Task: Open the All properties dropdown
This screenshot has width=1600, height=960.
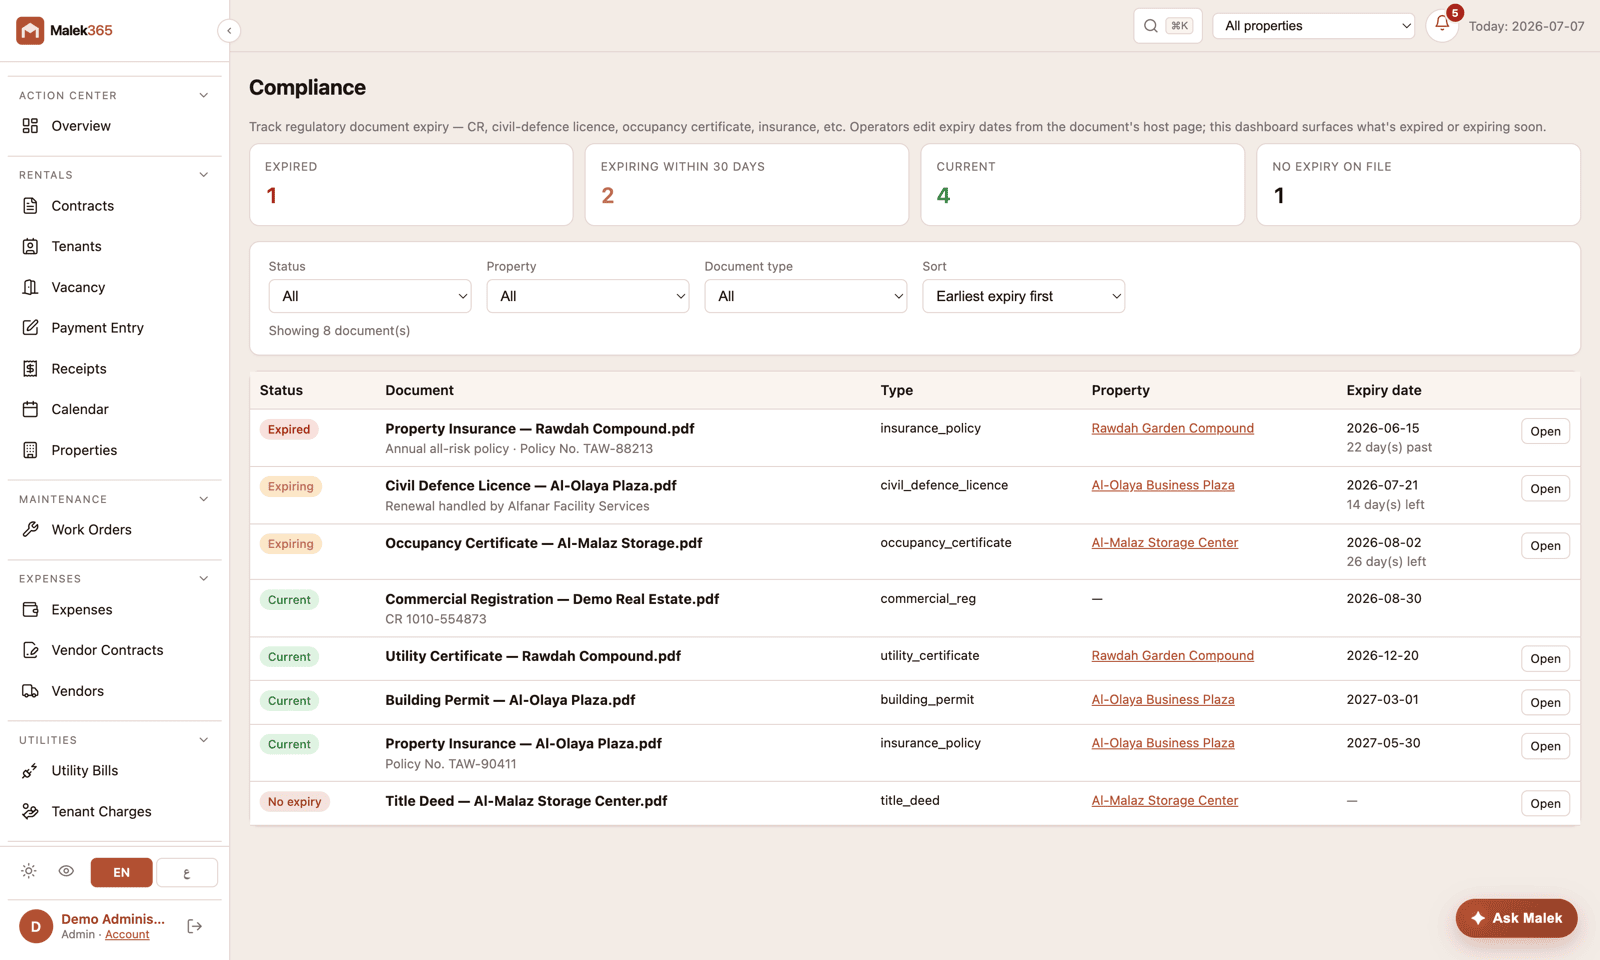Action: (x=1314, y=26)
